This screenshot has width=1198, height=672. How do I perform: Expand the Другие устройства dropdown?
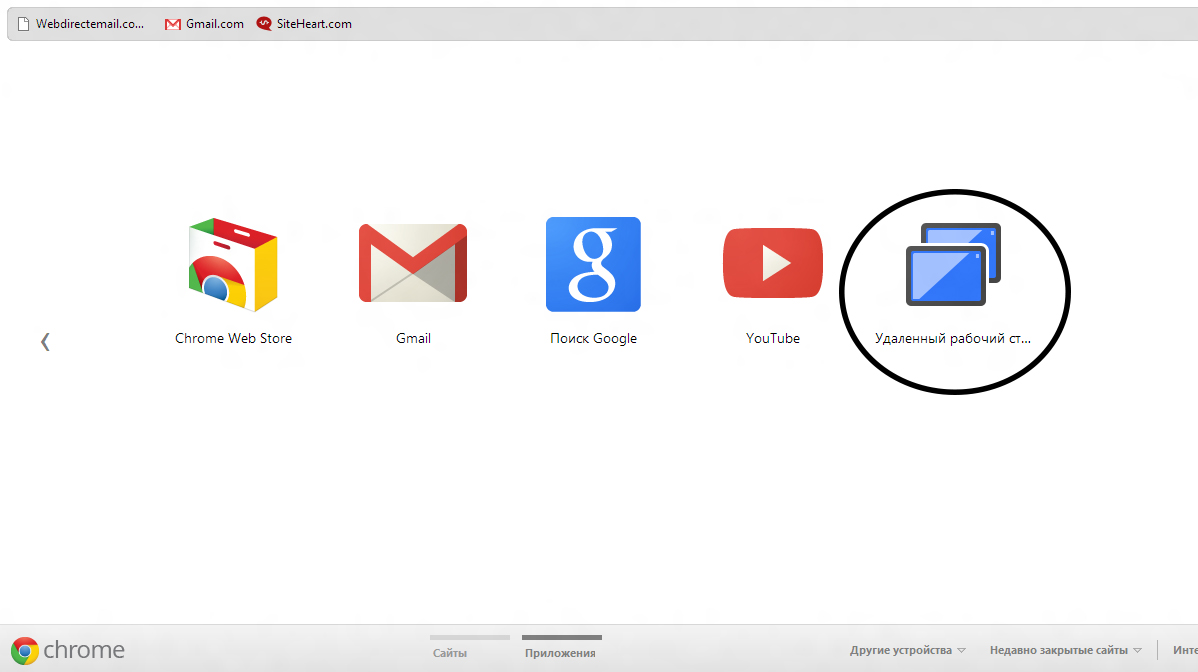pos(908,650)
